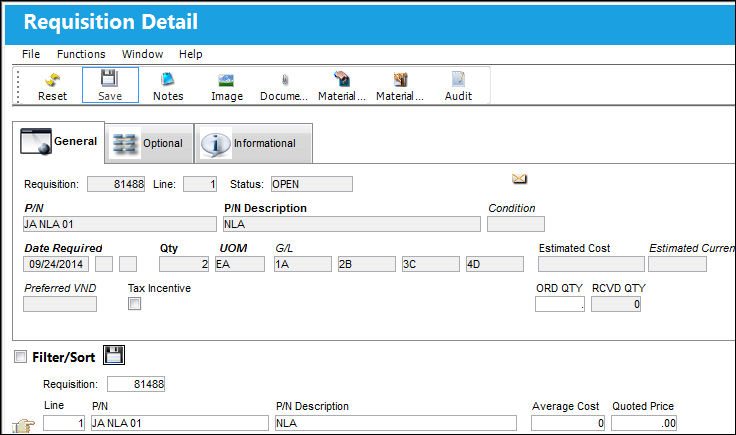Click the Estimated Cost field
Viewport: 736px width, 435px height.
coord(591,264)
